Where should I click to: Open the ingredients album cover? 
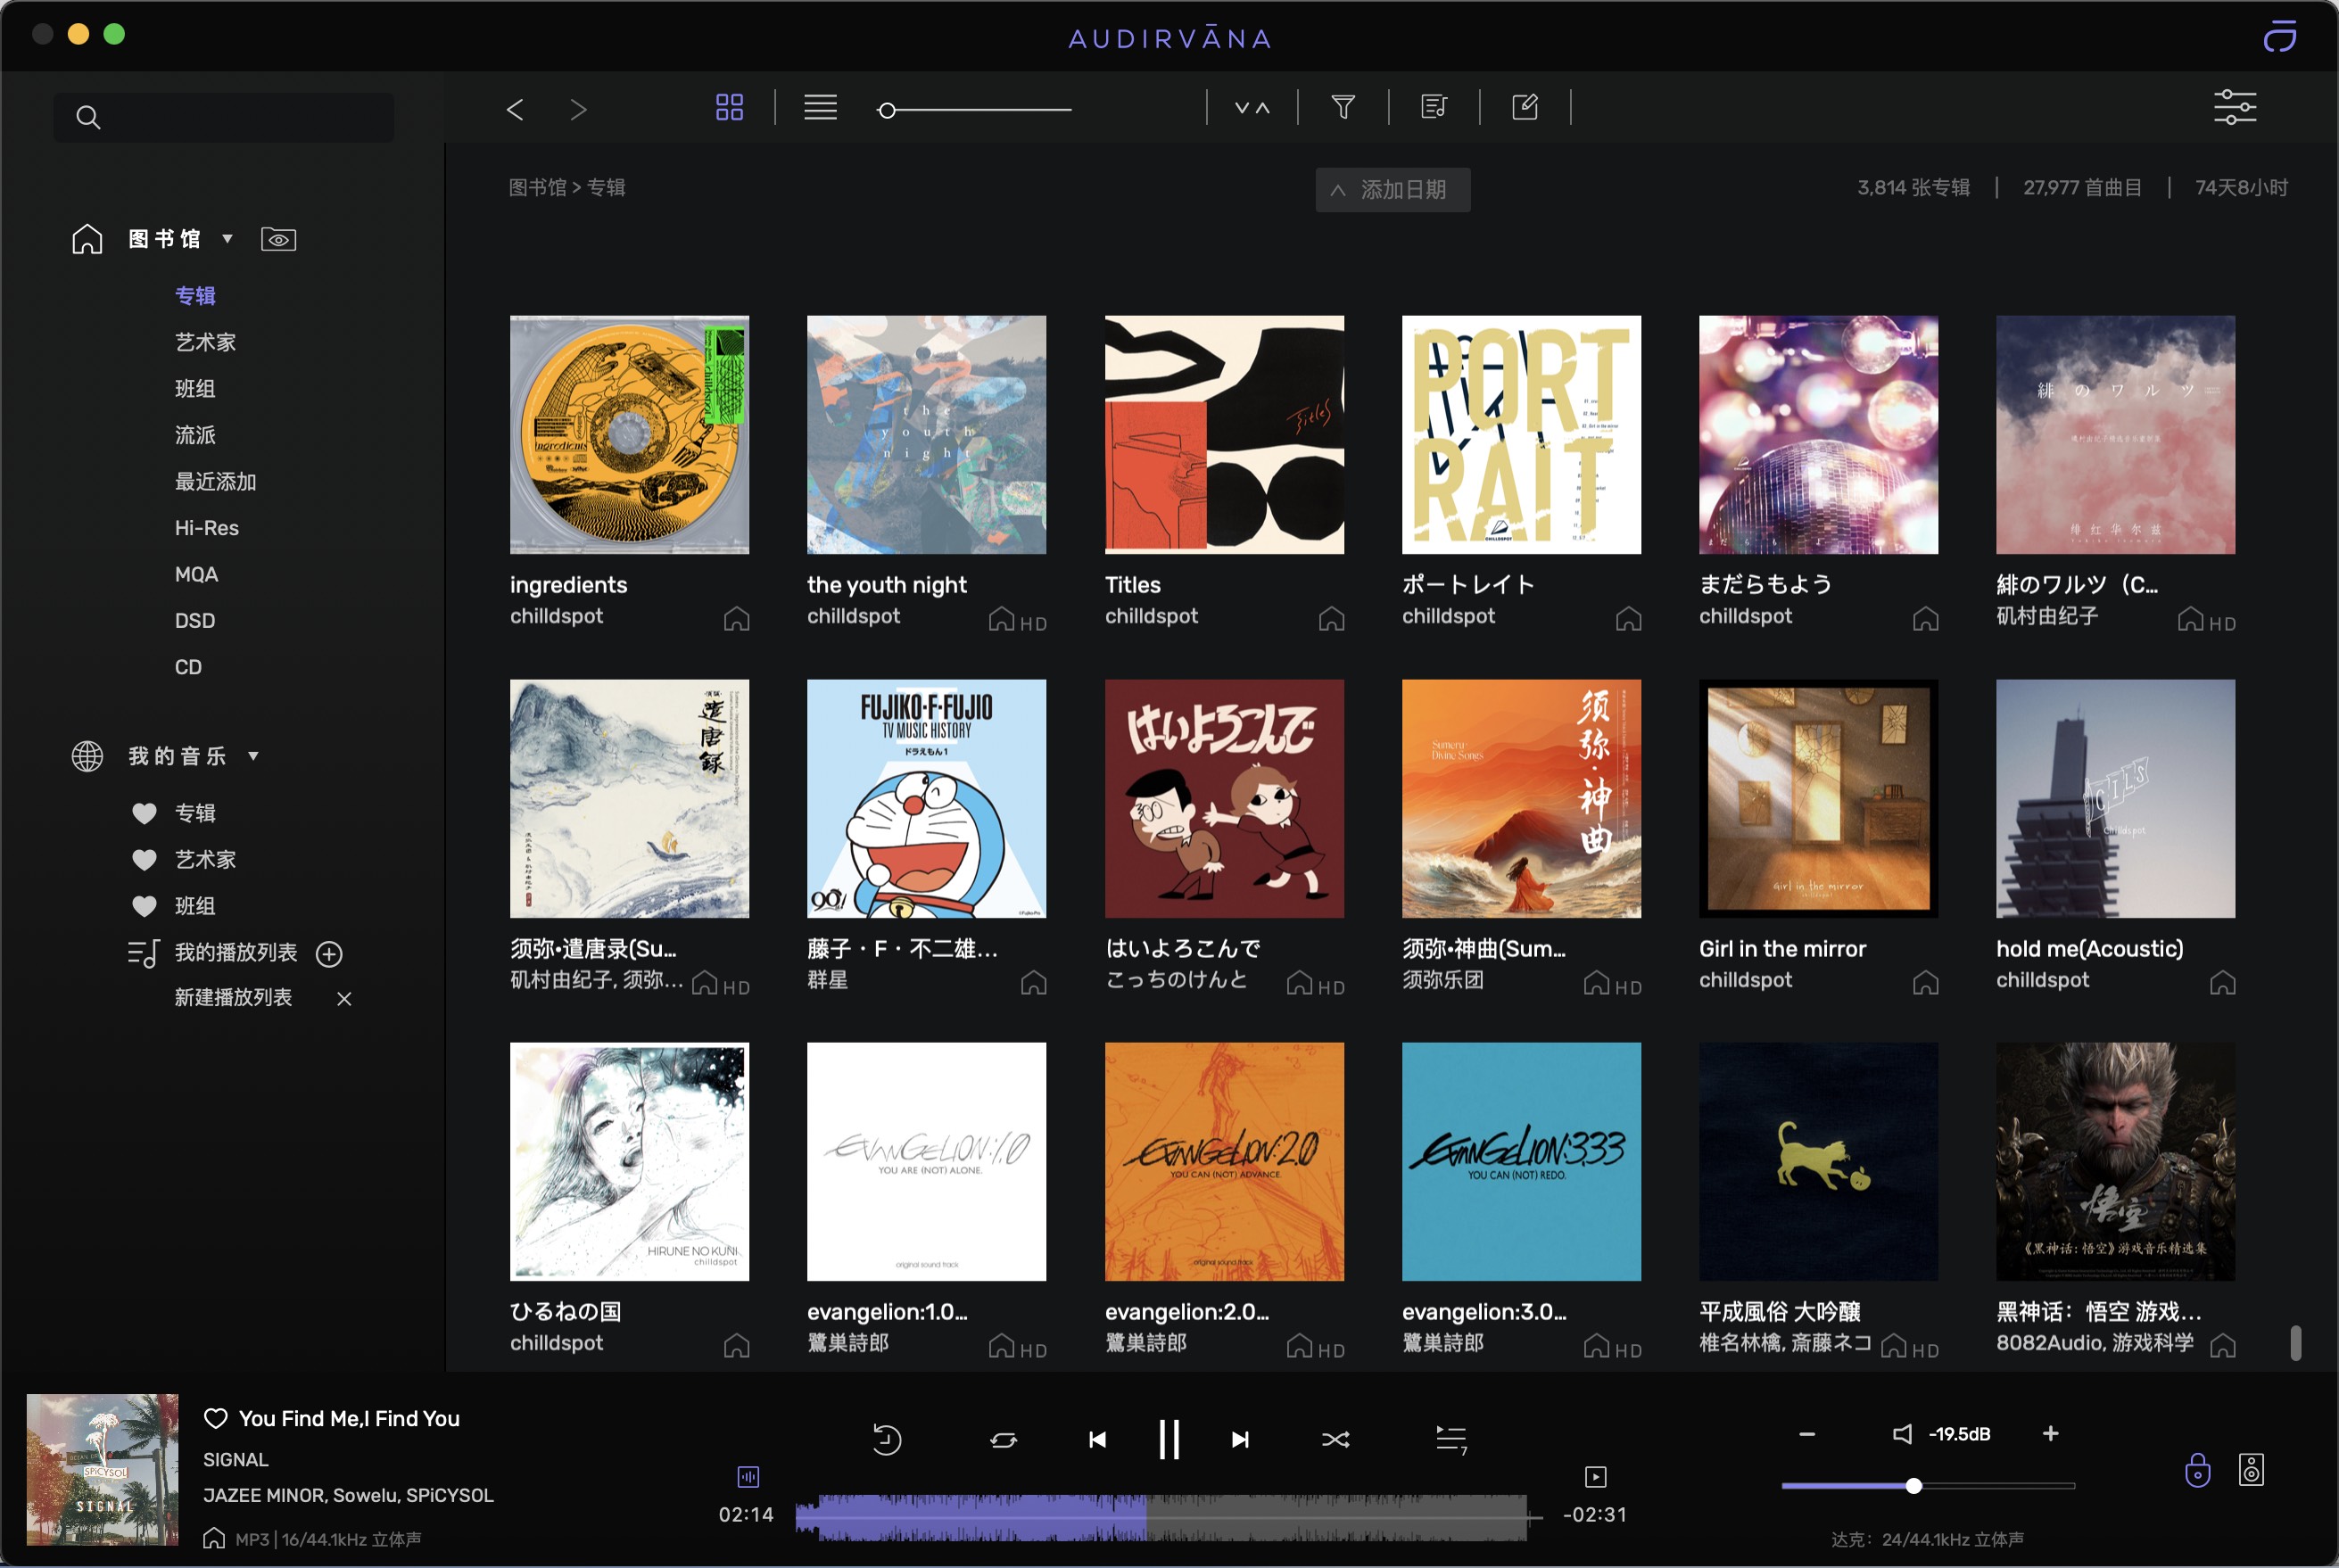(629, 435)
